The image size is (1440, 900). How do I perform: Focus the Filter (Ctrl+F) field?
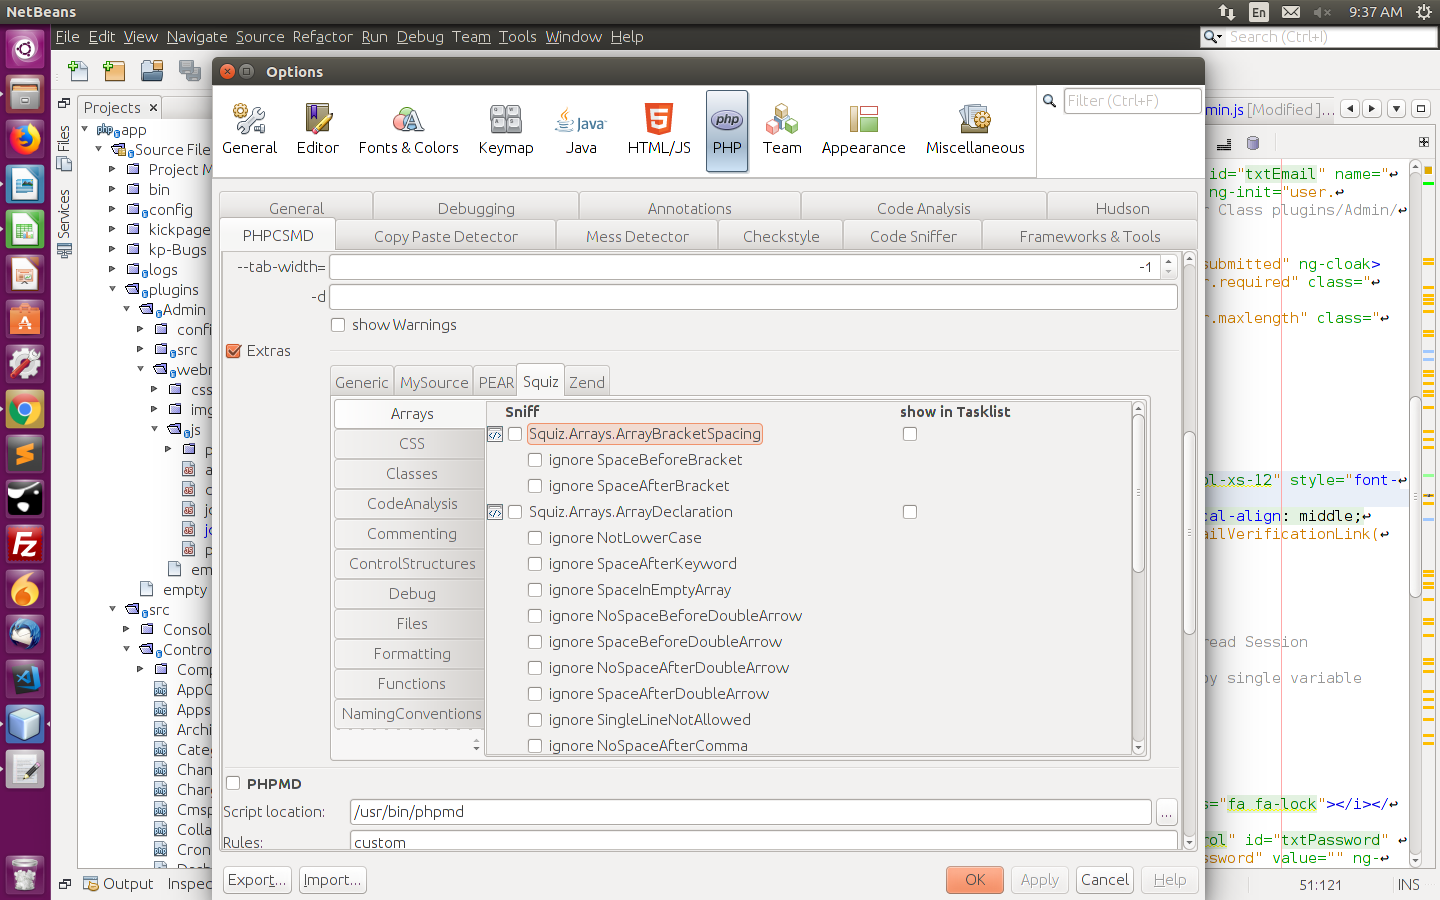coord(1132,101)
